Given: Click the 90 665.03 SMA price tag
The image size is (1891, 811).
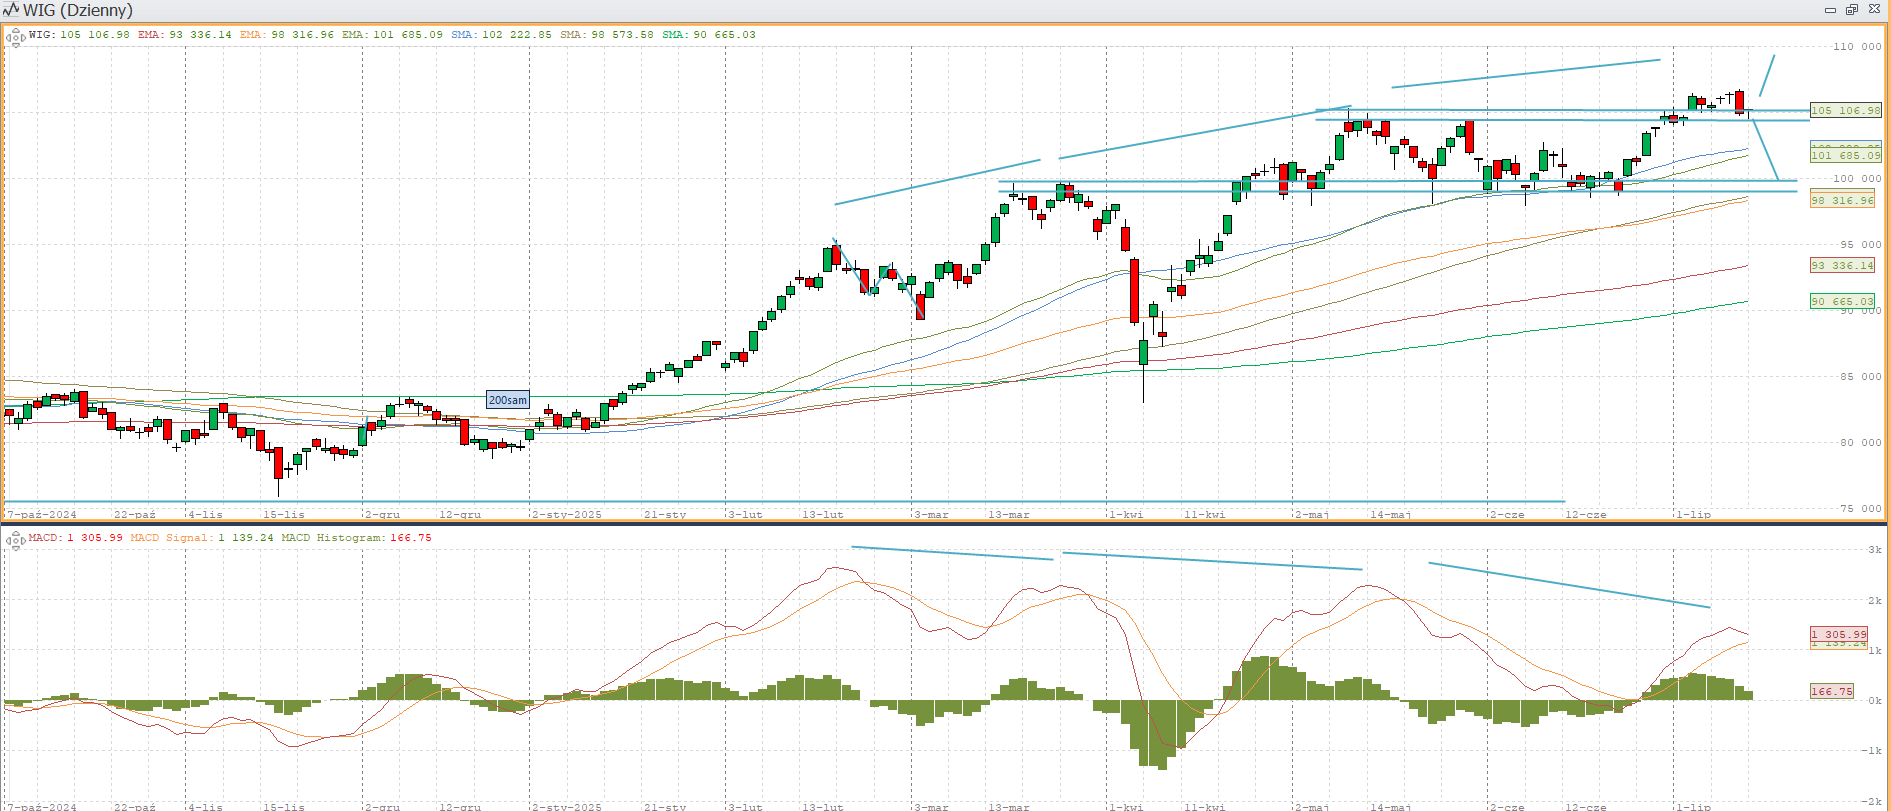Looking at the screenshot, I should 1841,301.
